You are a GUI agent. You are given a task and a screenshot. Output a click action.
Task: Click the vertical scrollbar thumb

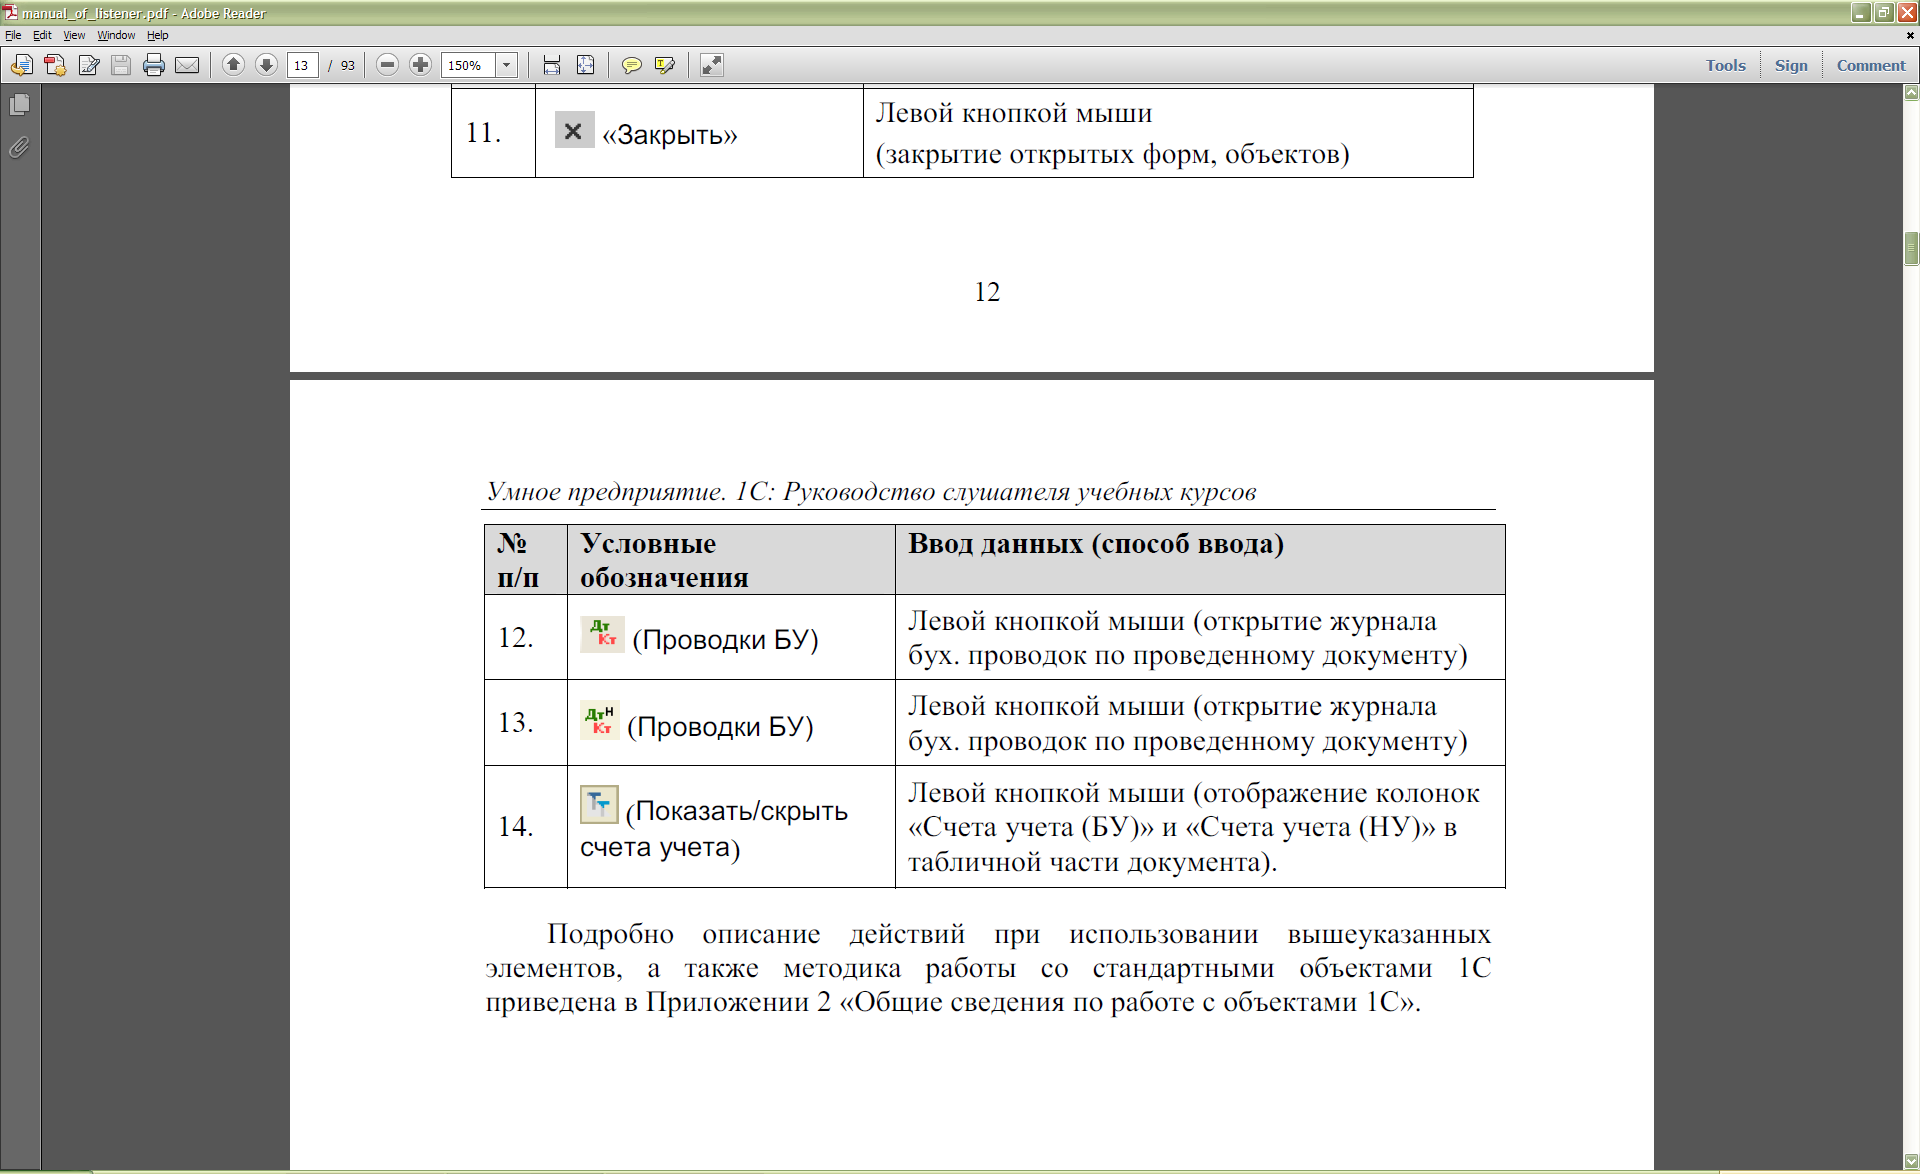[1911, 248]
